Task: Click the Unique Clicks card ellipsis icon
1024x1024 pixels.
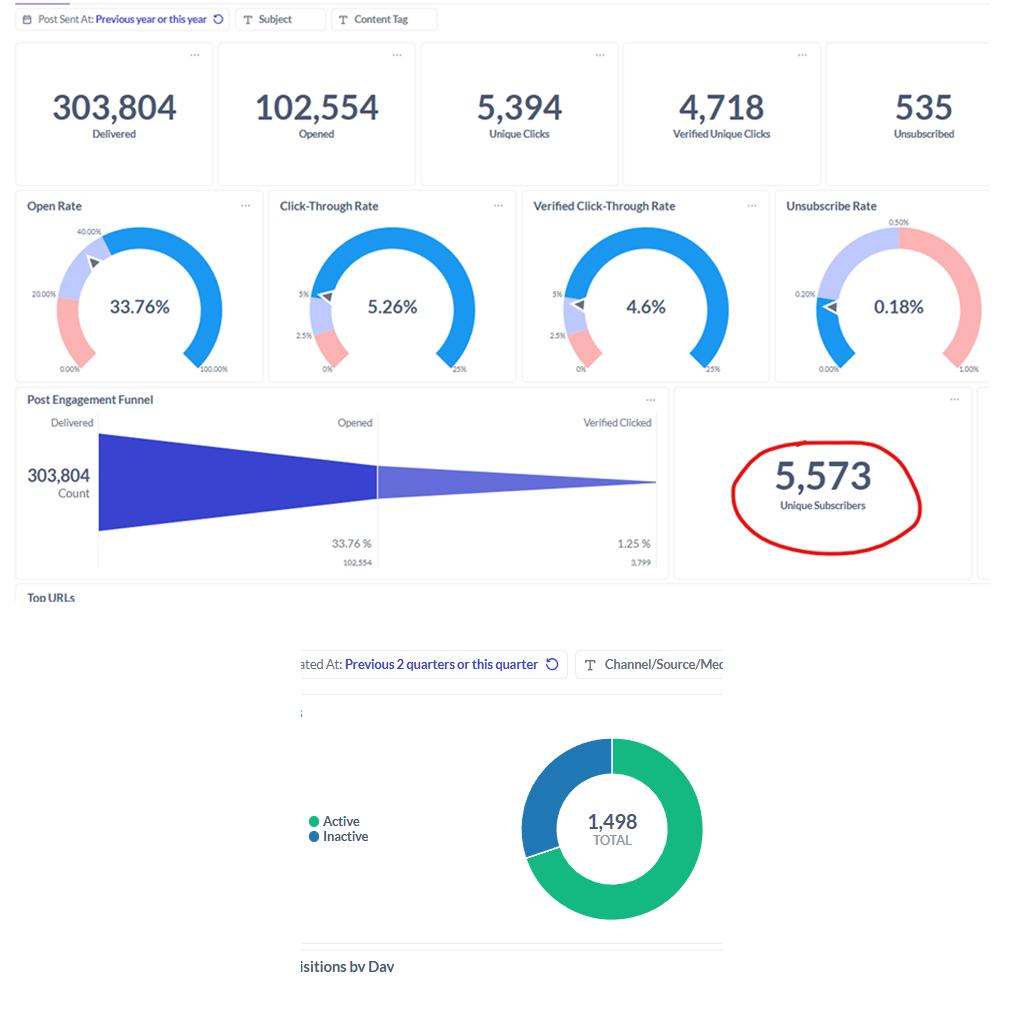Action: [600, 55]
